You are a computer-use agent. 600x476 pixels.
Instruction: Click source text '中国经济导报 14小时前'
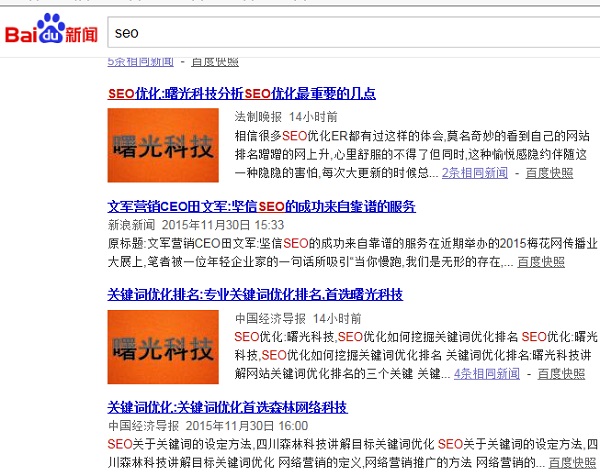pos(298,318)
